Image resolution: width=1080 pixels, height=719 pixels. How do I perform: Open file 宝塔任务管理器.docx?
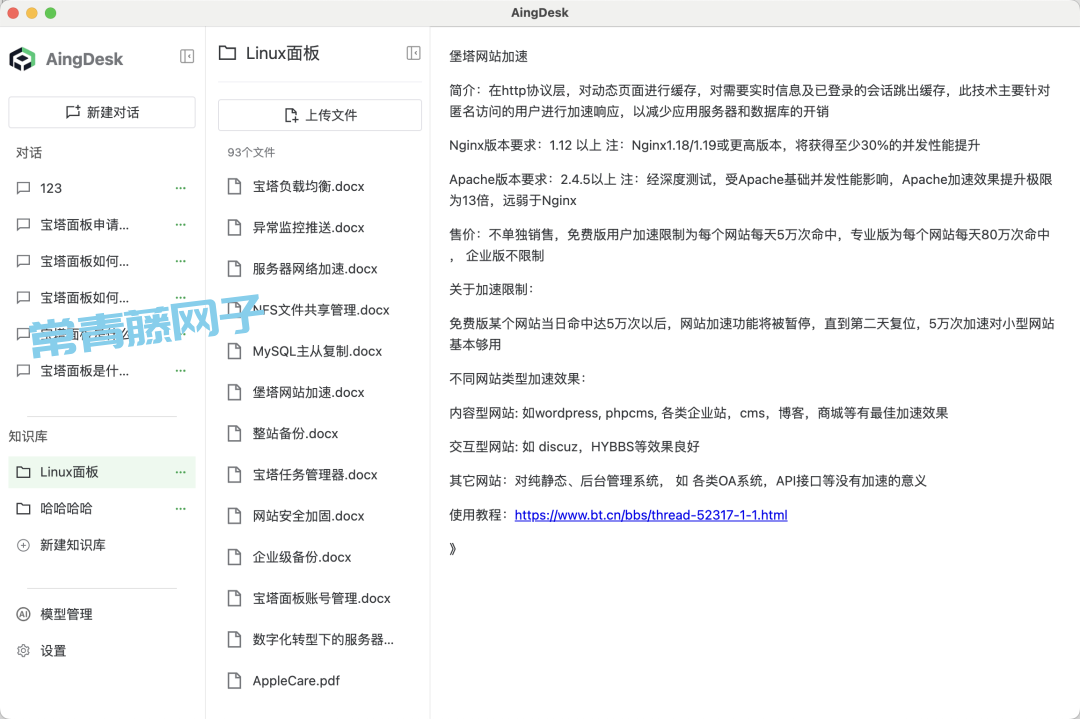(320, 475)
